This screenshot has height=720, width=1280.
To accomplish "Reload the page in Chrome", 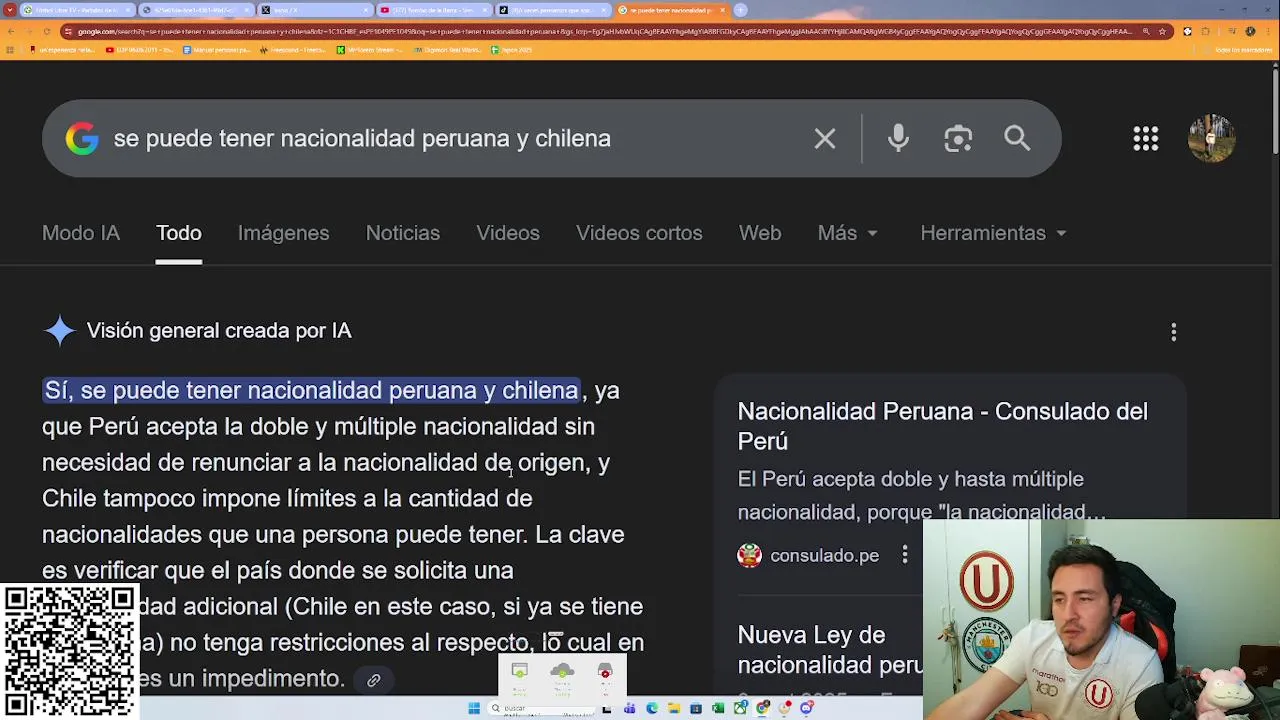I will (46, 31).
